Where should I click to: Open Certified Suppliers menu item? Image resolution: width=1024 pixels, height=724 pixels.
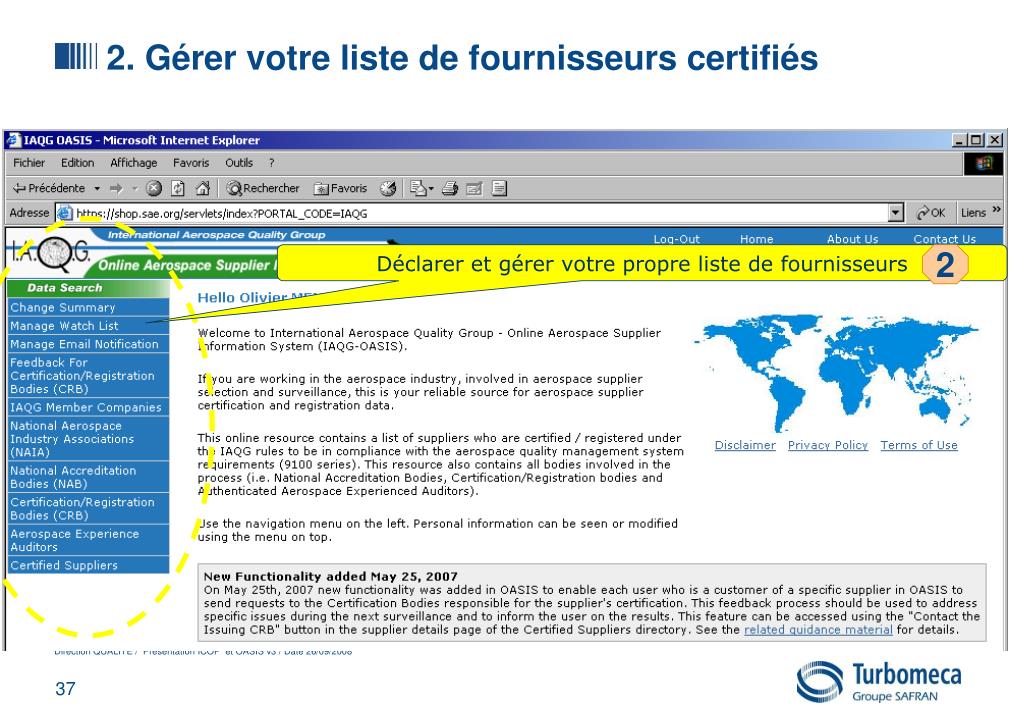88,565
